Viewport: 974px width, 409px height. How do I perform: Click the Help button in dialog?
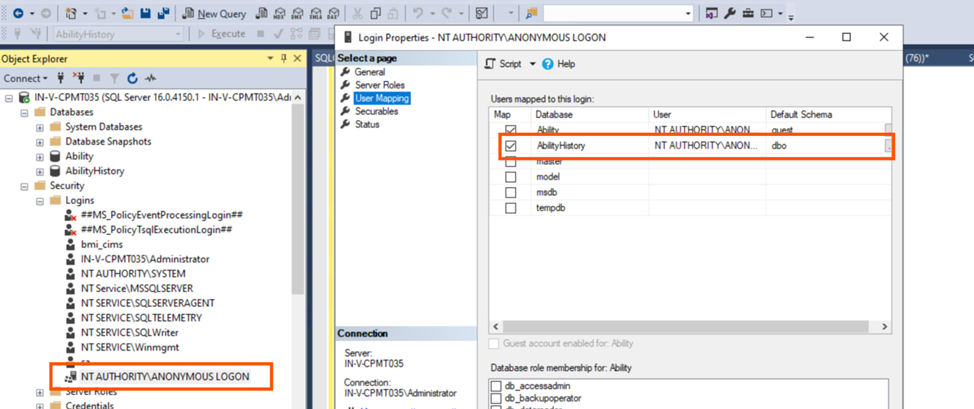coord(558,64)
